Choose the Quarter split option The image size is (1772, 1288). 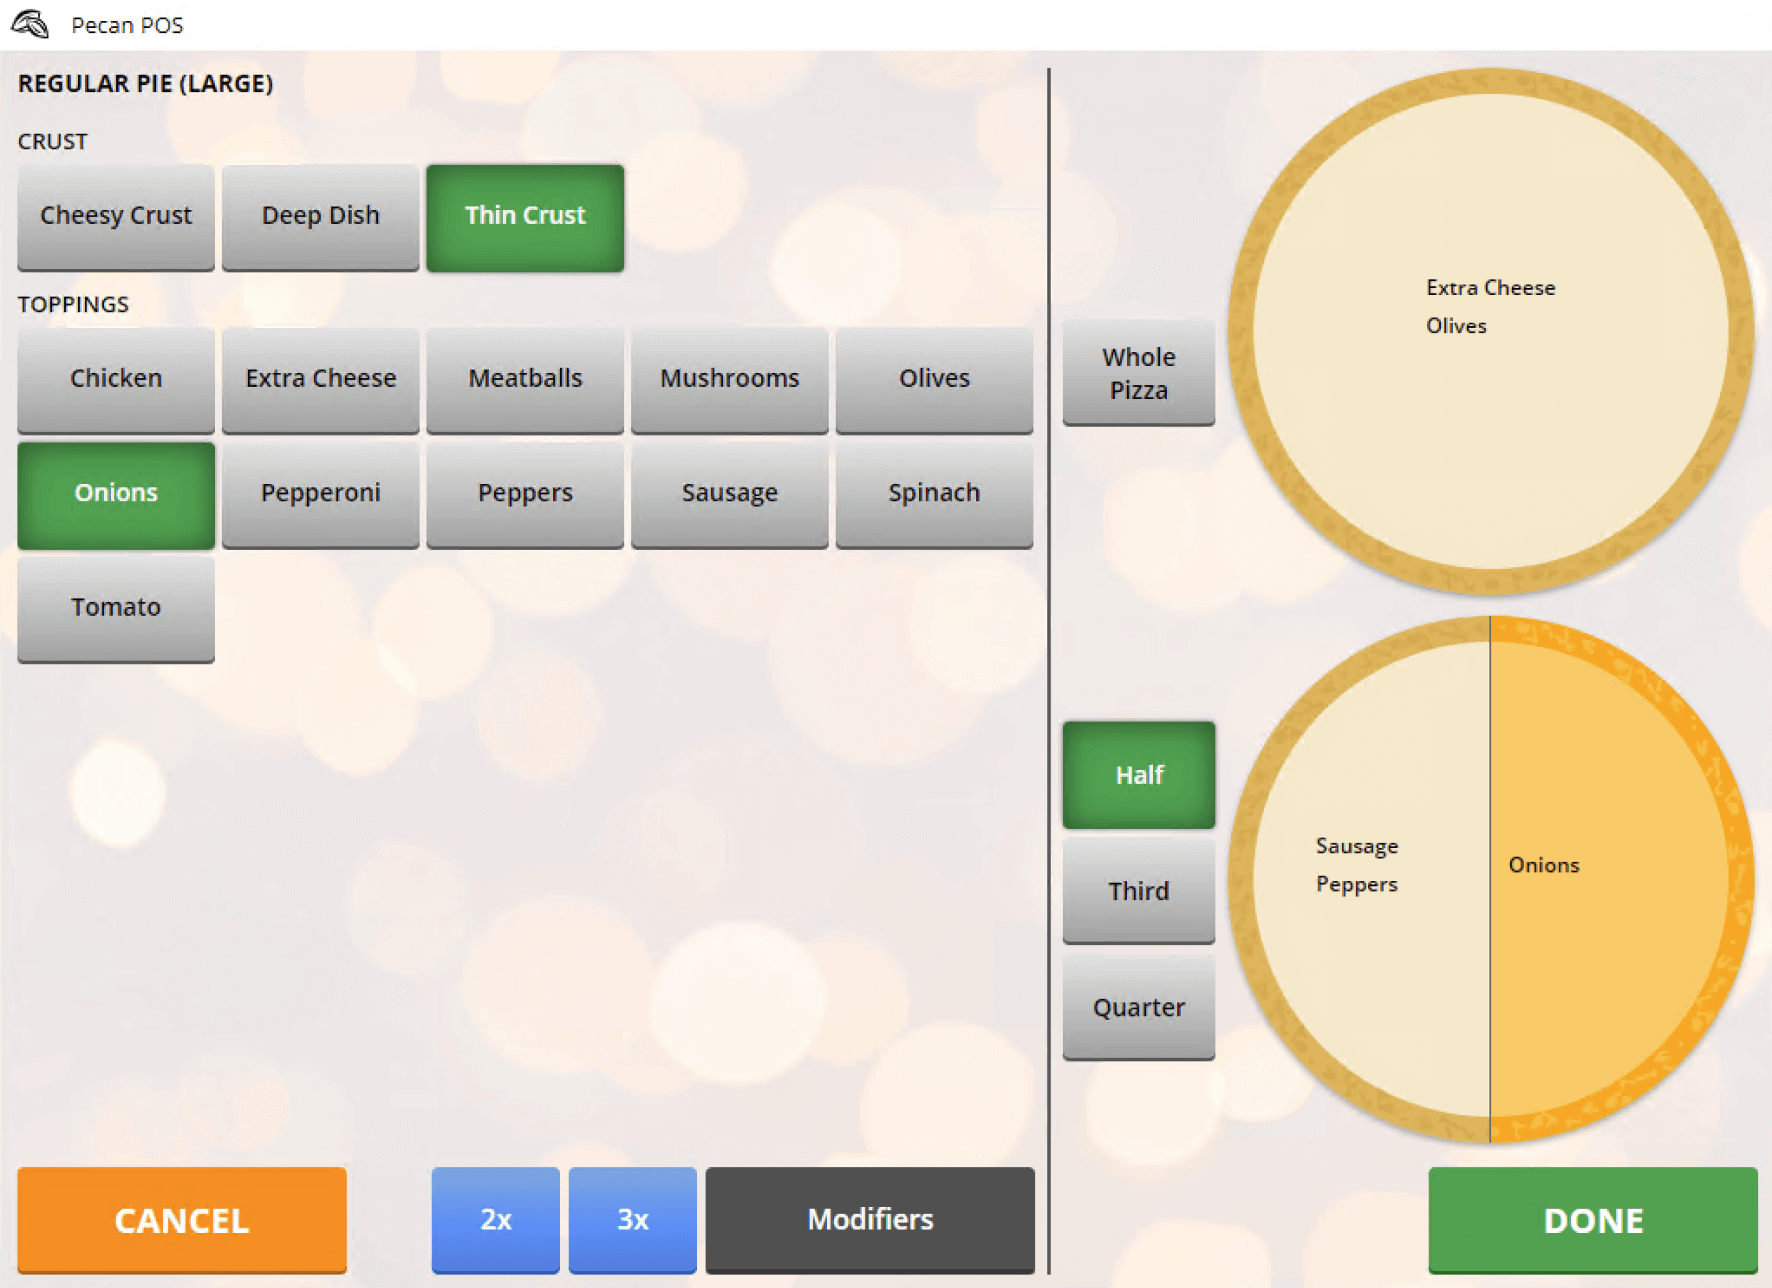(1138, 1006)
